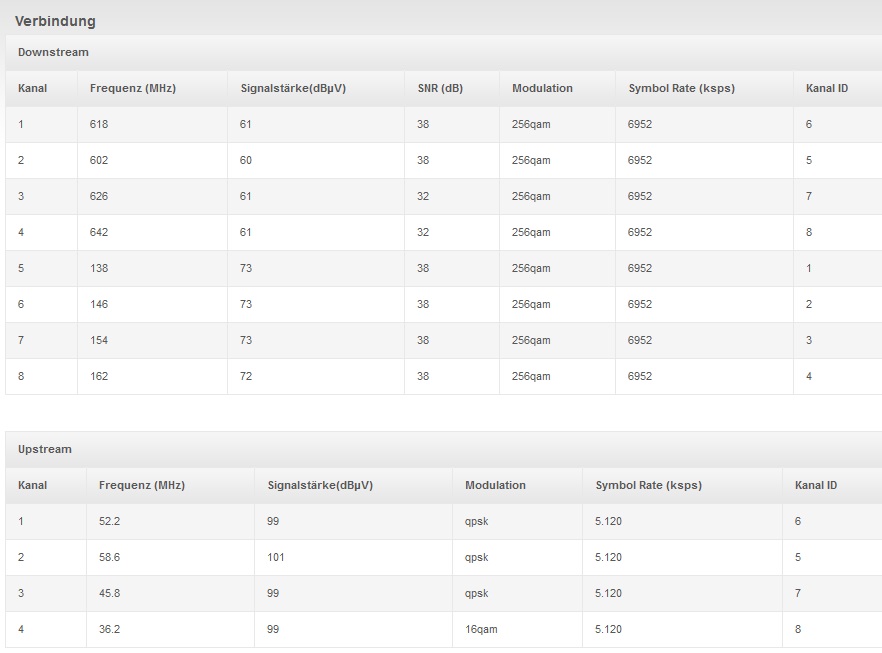Select the Upstream section header

coord(45,449)
